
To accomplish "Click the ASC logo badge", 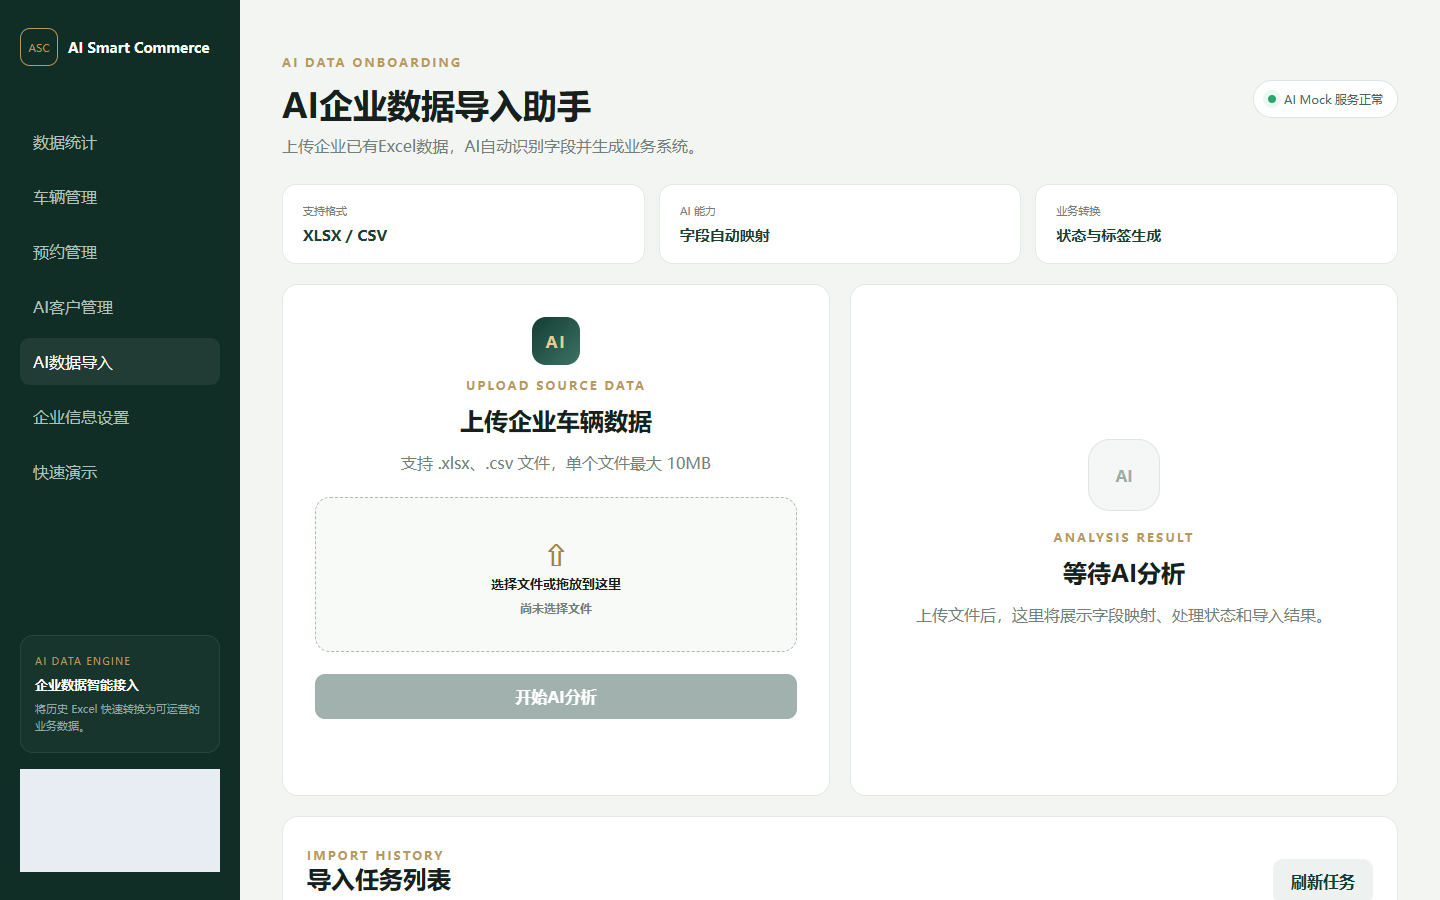I will [39, 47].
